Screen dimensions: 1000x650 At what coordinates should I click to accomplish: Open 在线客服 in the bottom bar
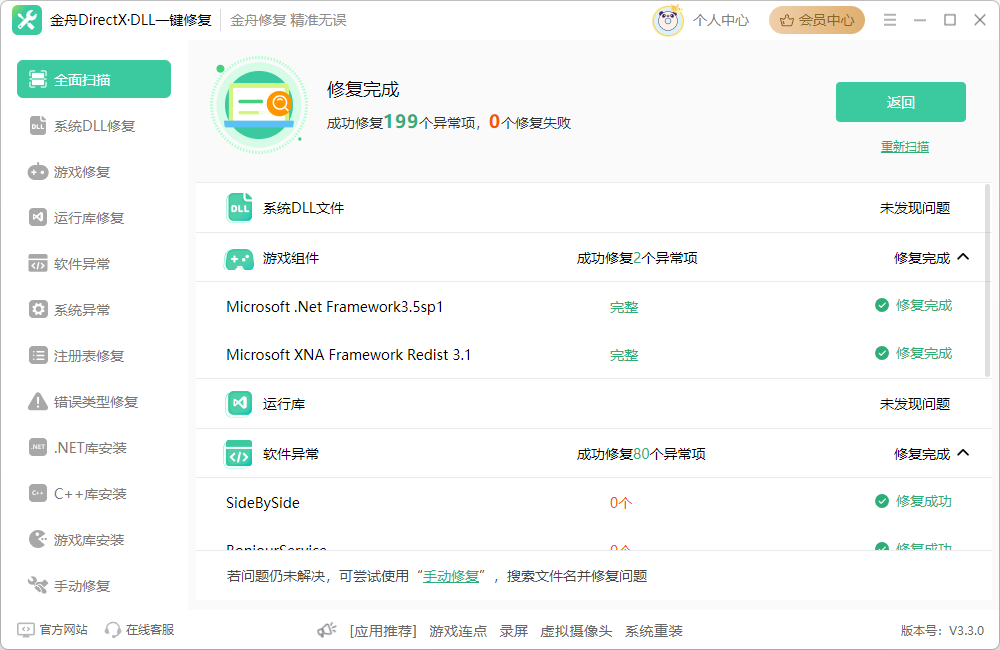[140, 630]
